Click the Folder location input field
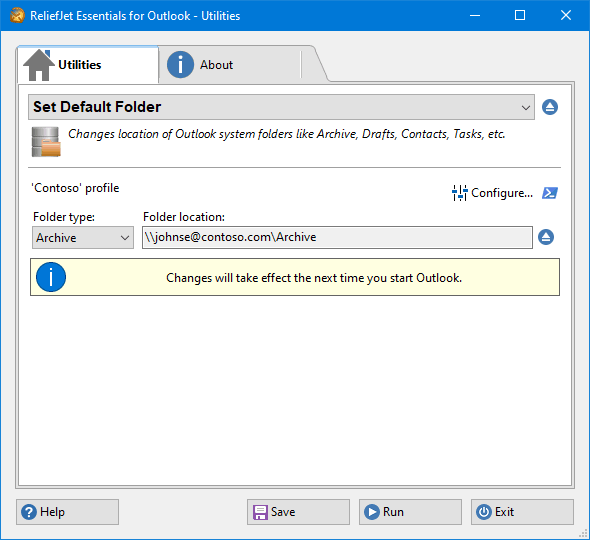 point(337,237)
